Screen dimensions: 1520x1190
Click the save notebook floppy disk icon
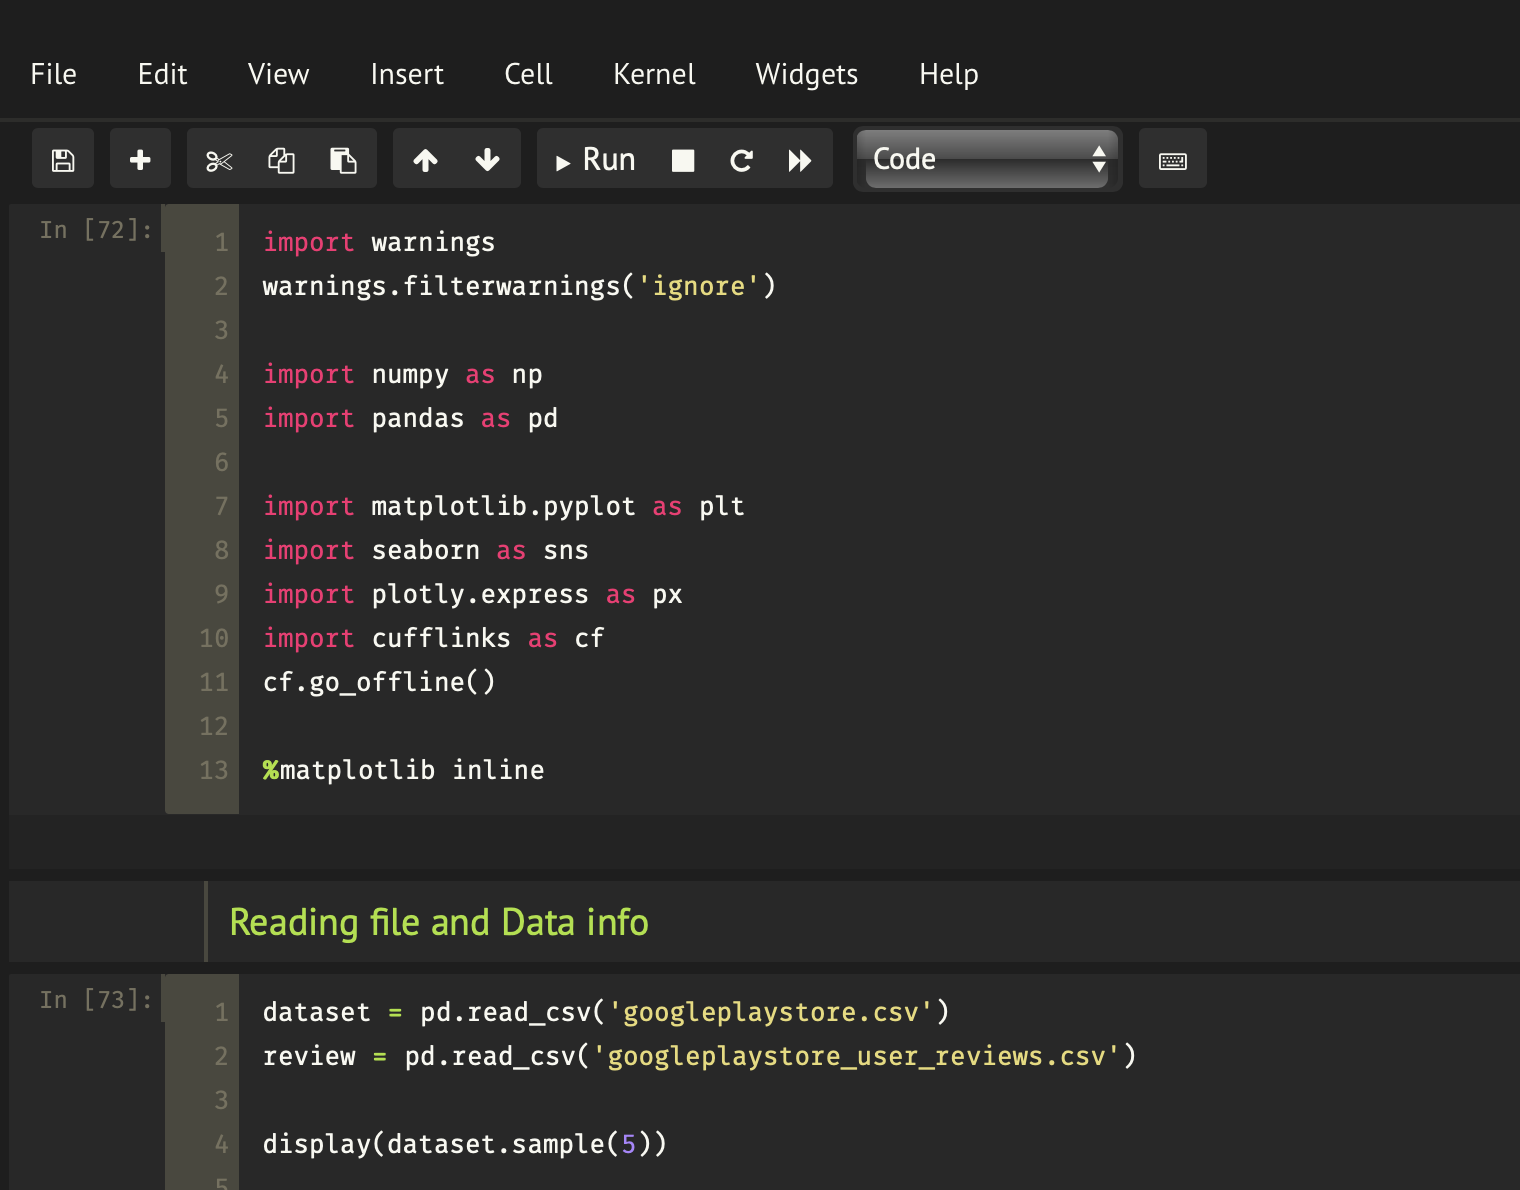pyautogui.click(x=63, y=160)
